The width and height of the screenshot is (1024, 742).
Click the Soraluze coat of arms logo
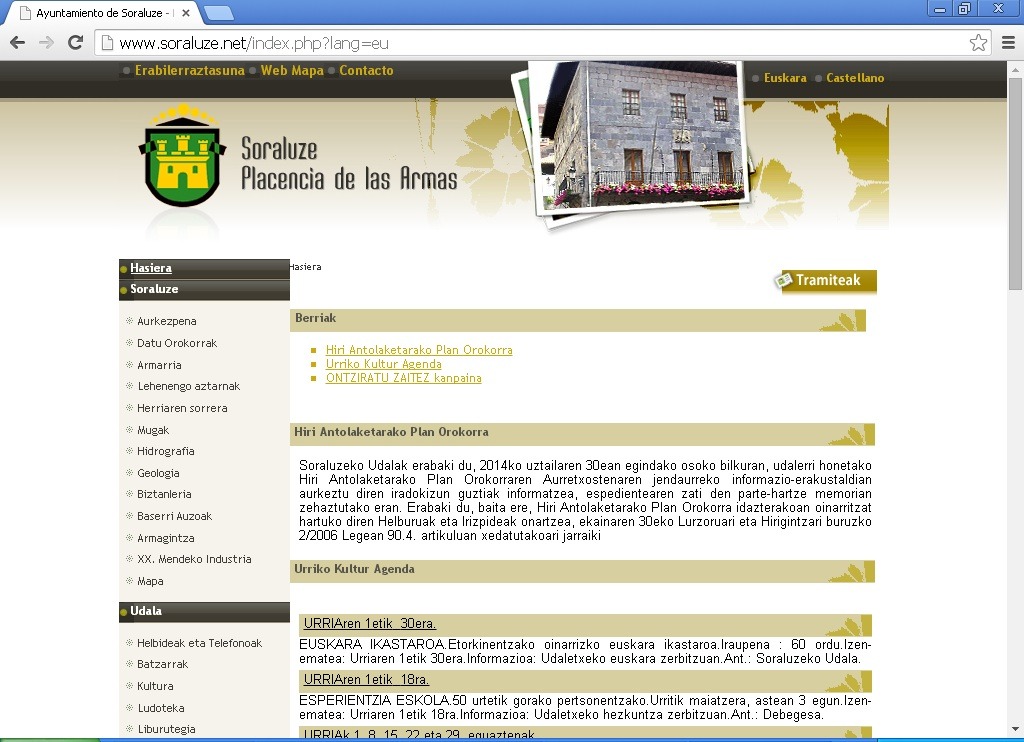(181, 163)
